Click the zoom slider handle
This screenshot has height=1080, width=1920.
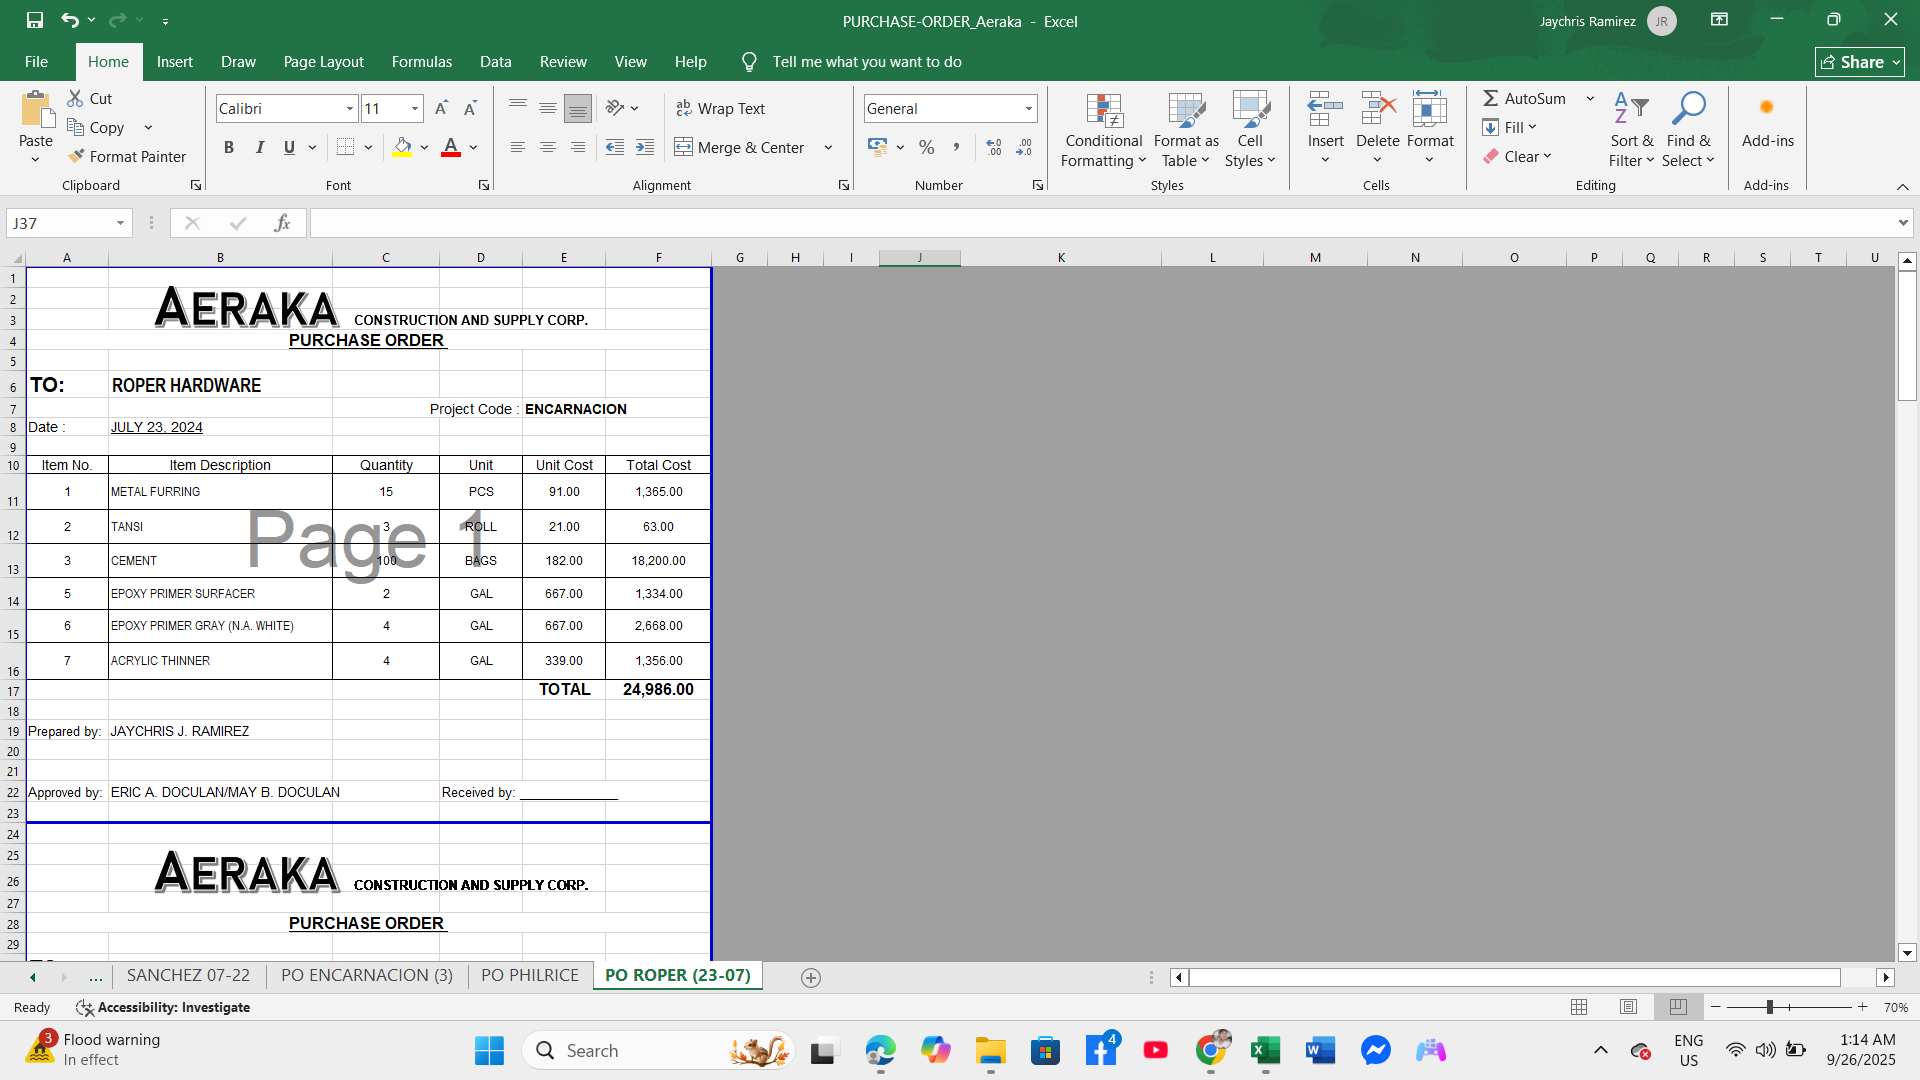(1769, 1007)
